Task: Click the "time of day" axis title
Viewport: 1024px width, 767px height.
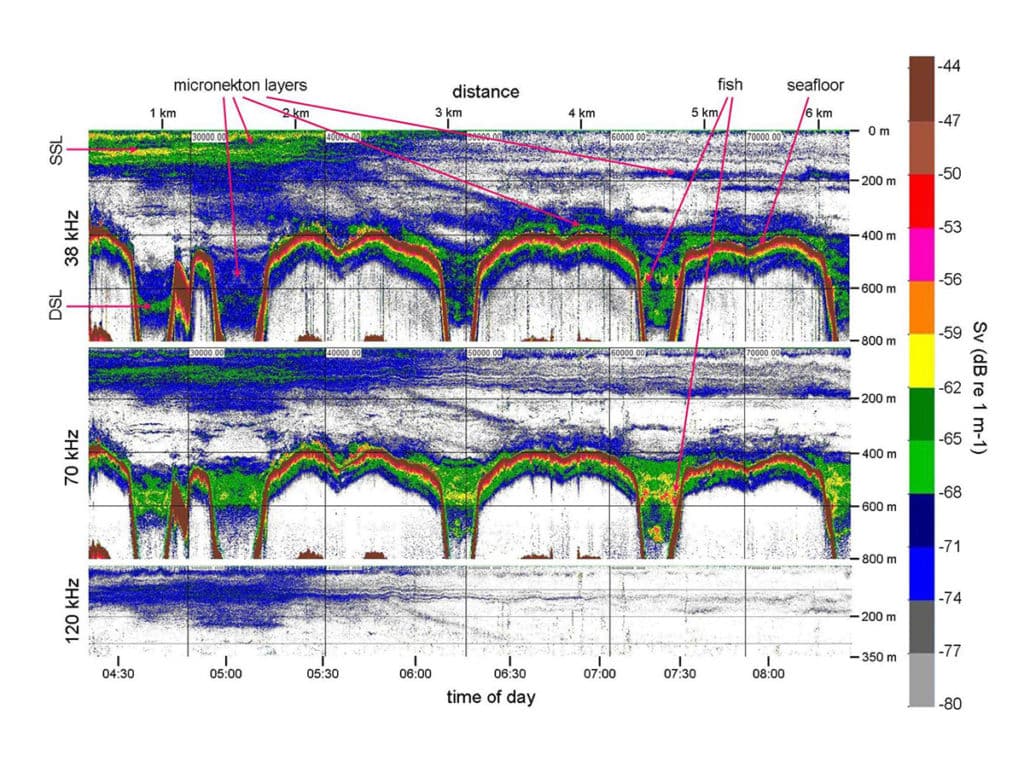Action: (x=490, y=697)
